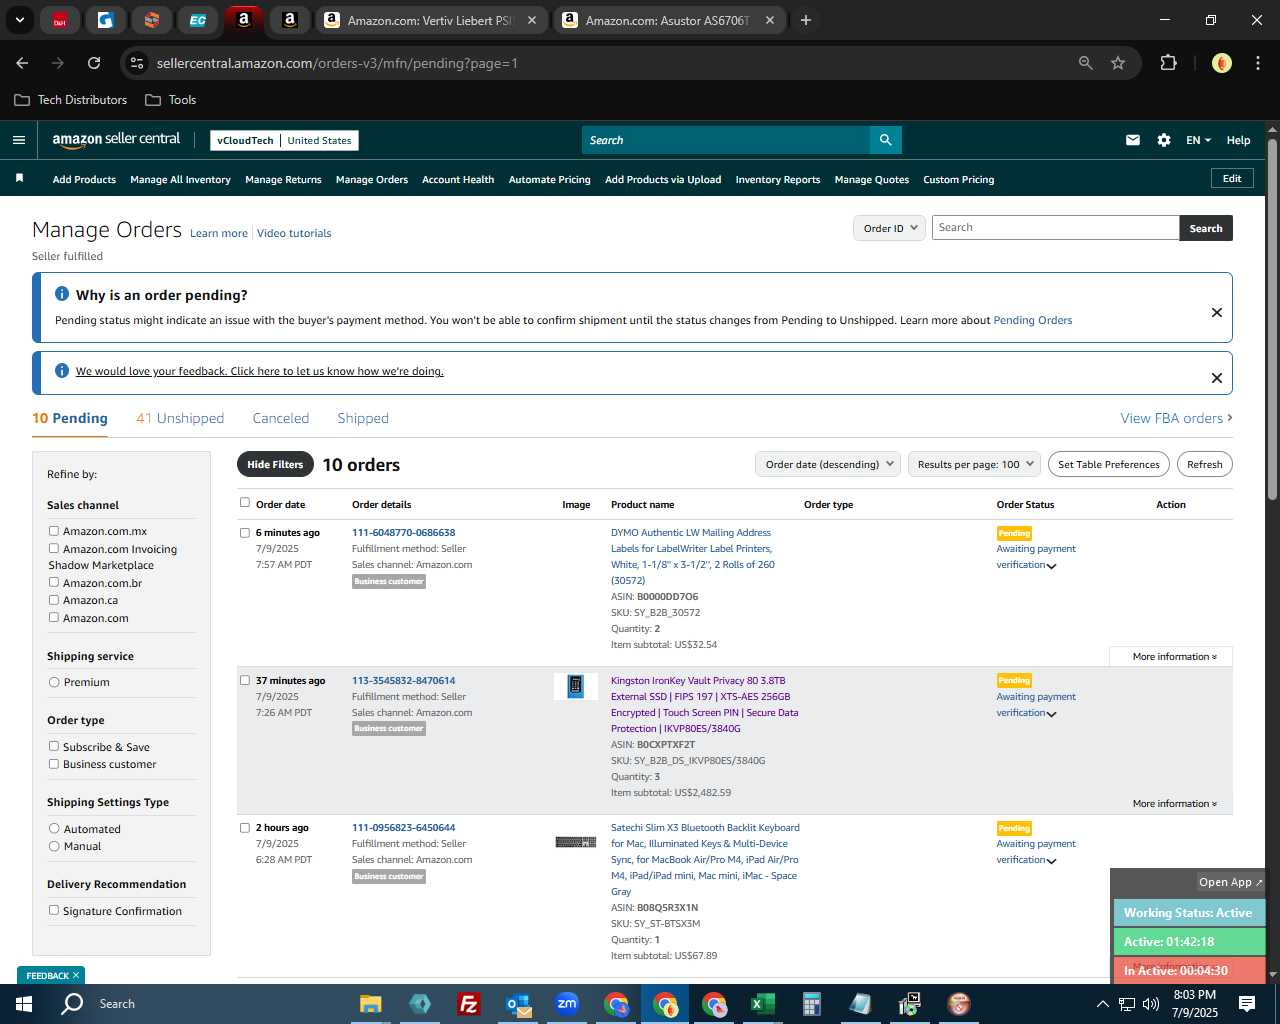Check the Amazon.com.mx sales channel filter
Viewport: 1280px width, 1024px height.
(54, 531)
